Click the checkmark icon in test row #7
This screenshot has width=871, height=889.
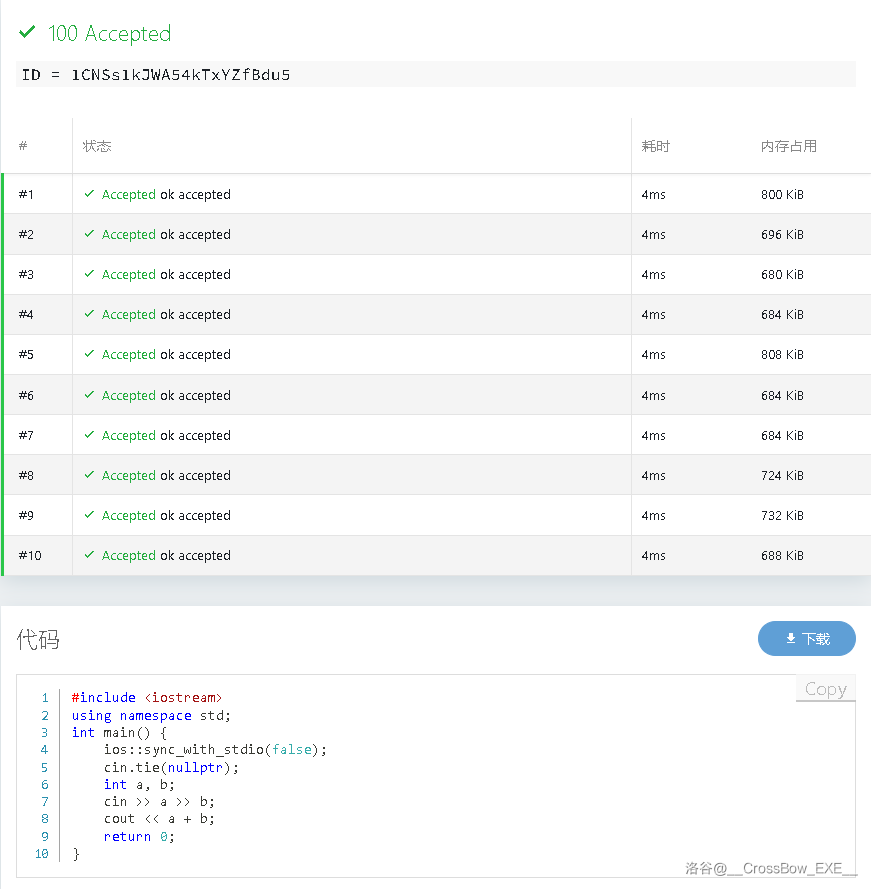click(90, 435)
